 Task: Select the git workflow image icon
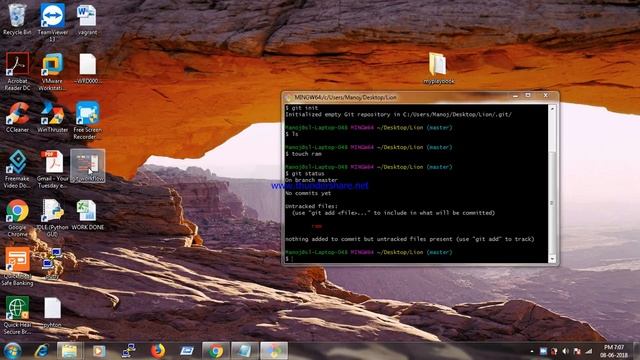point(87,165)
